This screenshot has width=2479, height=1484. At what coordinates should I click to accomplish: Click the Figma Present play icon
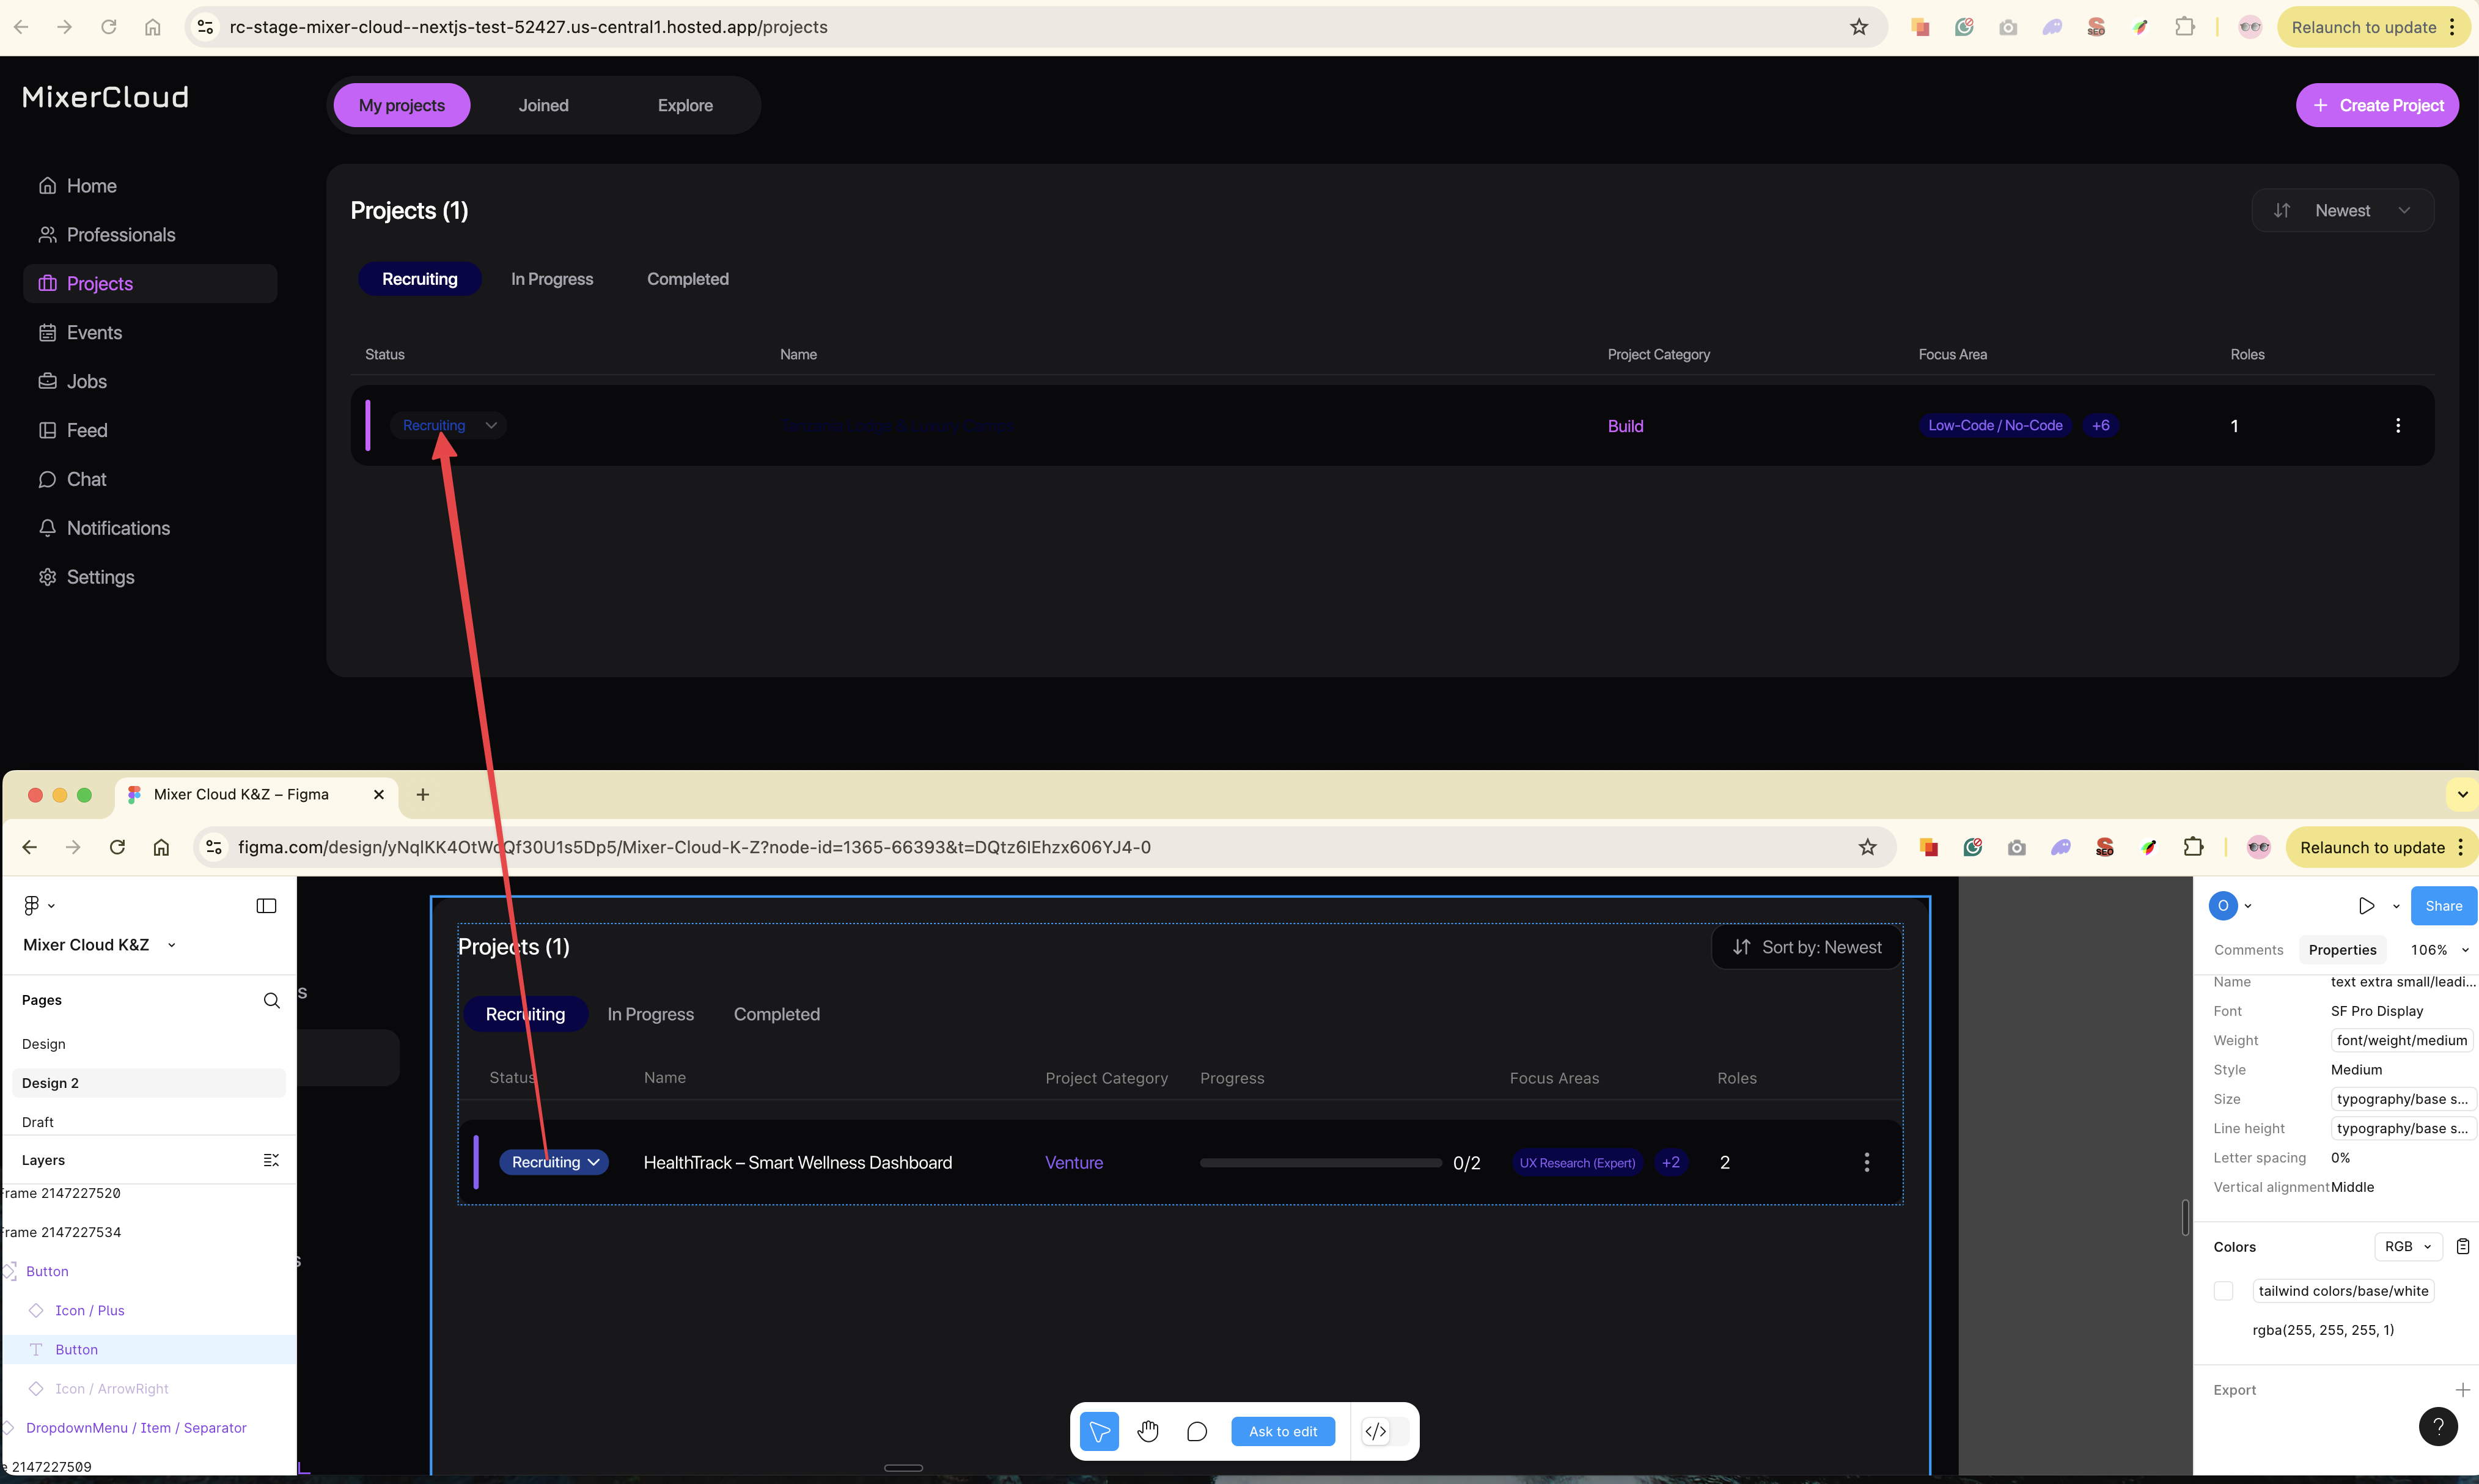tap(2366, 906)
